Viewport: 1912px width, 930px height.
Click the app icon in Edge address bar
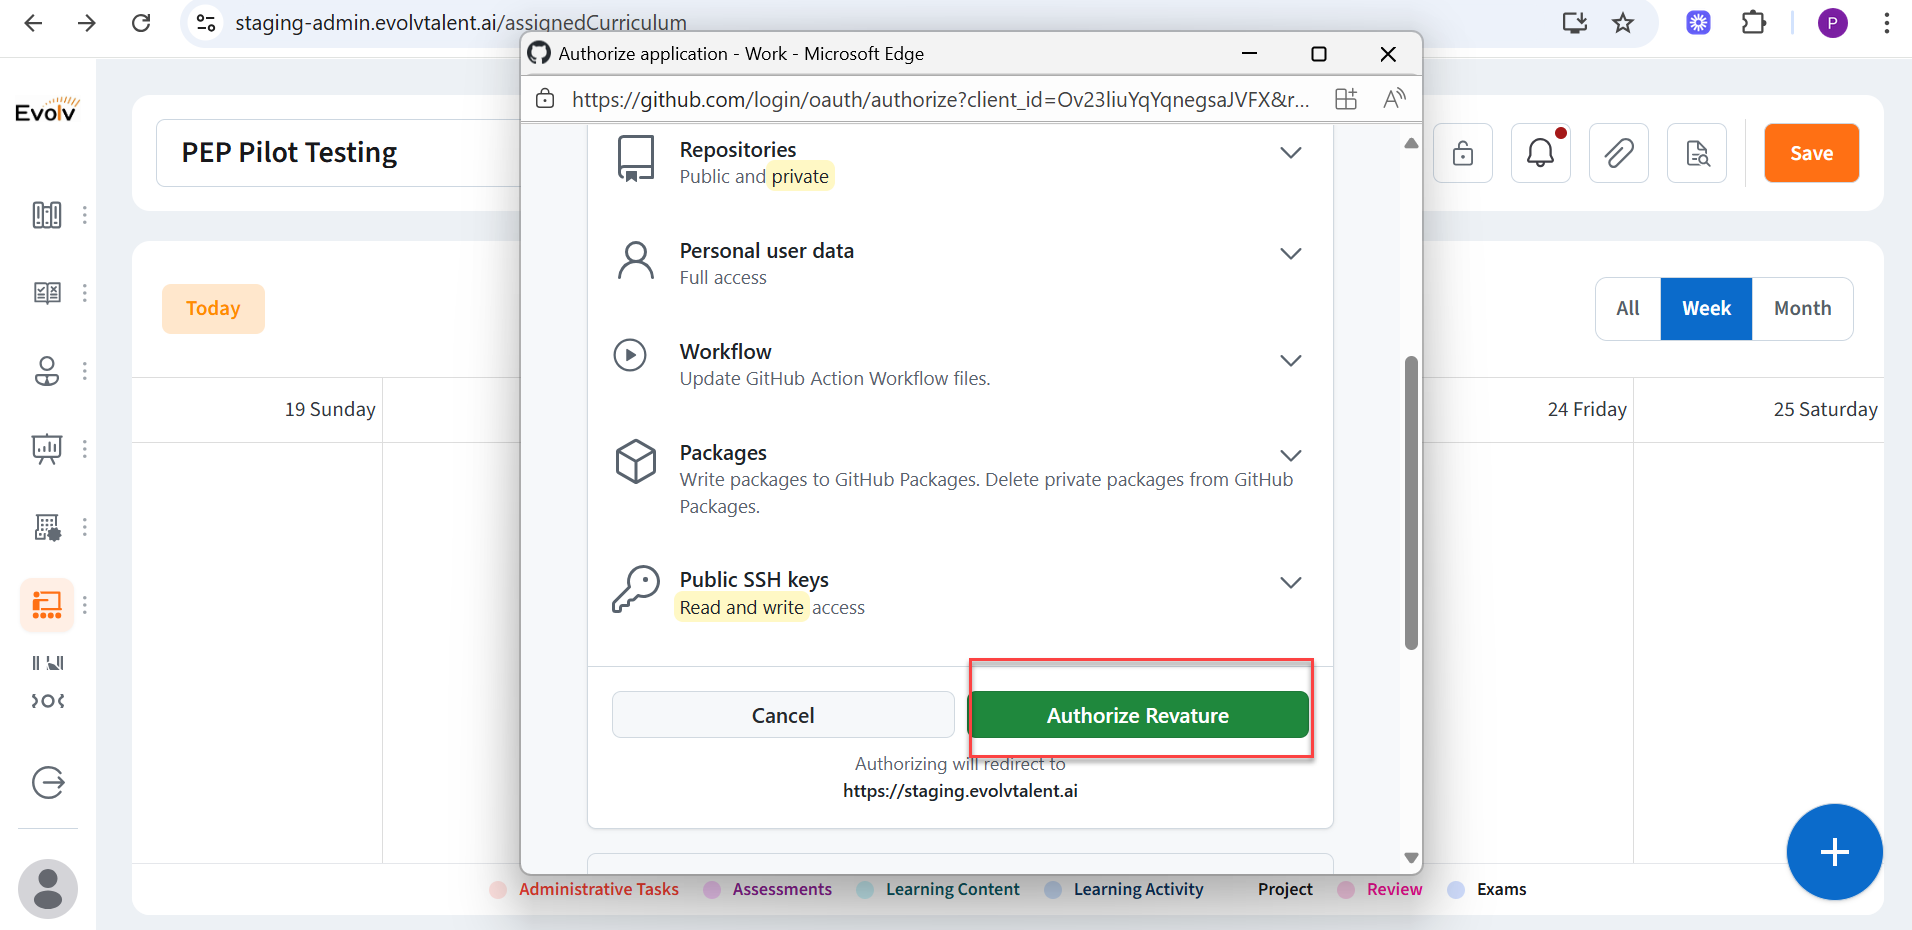[1346, 99]
